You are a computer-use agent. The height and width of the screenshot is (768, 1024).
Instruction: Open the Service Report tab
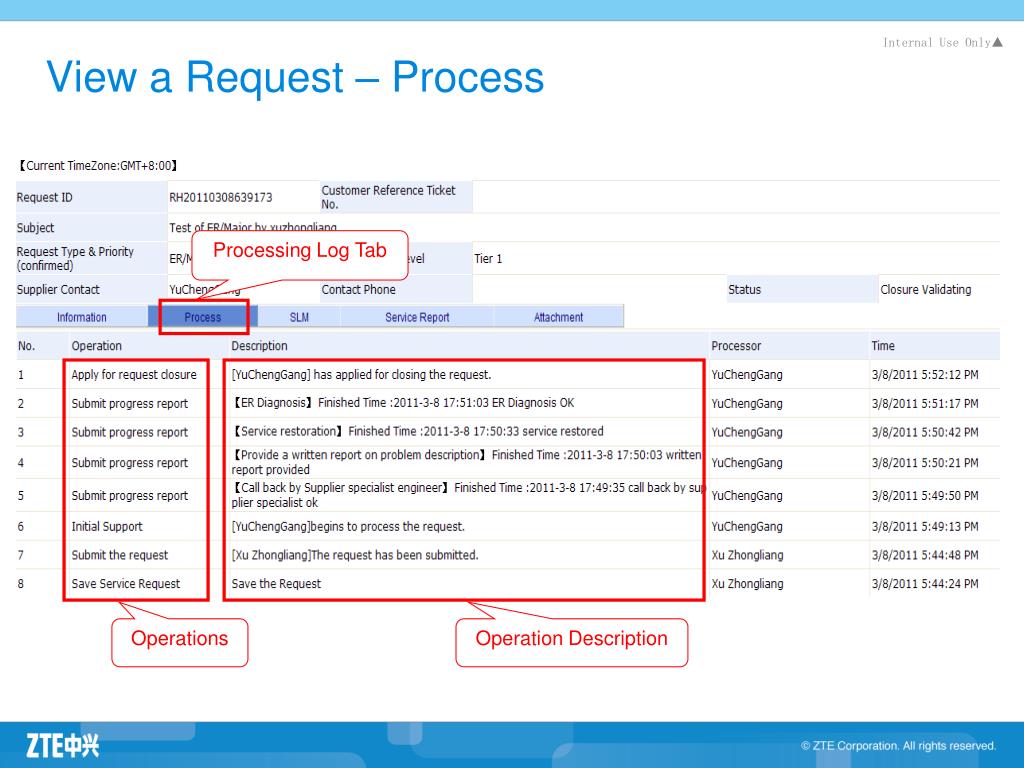(417, 317)
